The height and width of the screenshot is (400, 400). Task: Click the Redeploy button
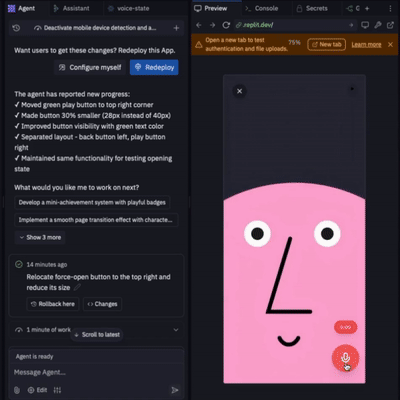pos(154,67)
